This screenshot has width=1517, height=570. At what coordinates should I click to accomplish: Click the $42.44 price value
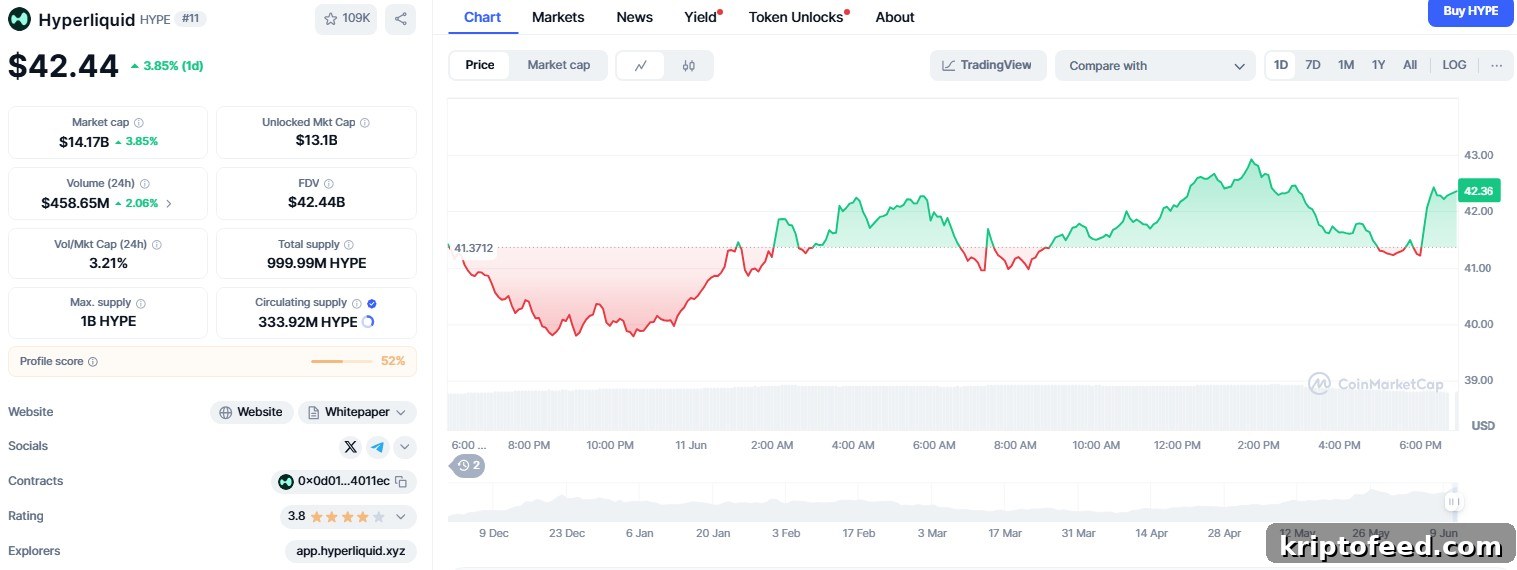coord(63,66)
